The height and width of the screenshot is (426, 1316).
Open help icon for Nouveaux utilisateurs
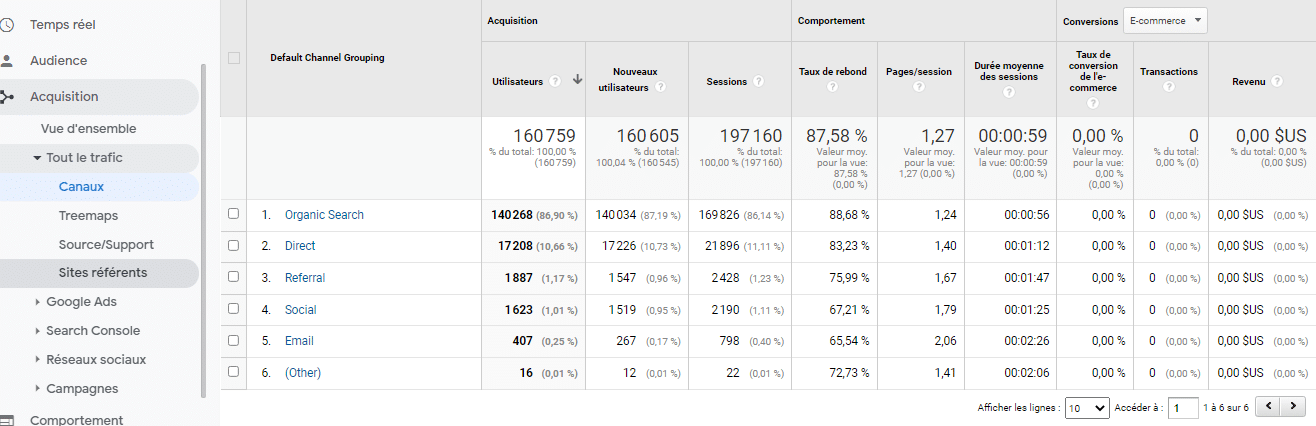(661, 88)
